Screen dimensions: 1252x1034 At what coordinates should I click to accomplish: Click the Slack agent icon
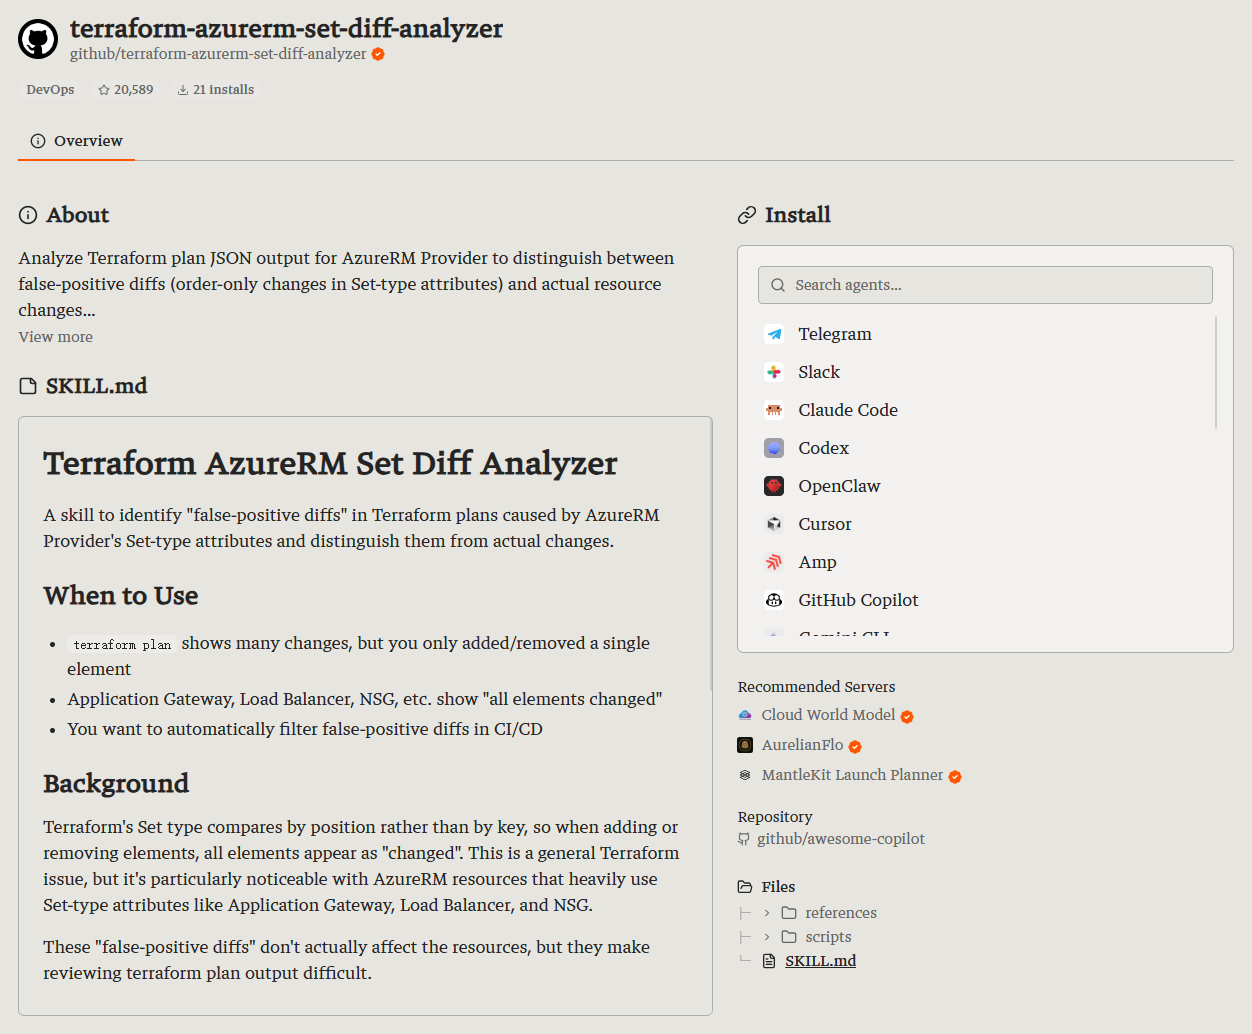point(774,372)
